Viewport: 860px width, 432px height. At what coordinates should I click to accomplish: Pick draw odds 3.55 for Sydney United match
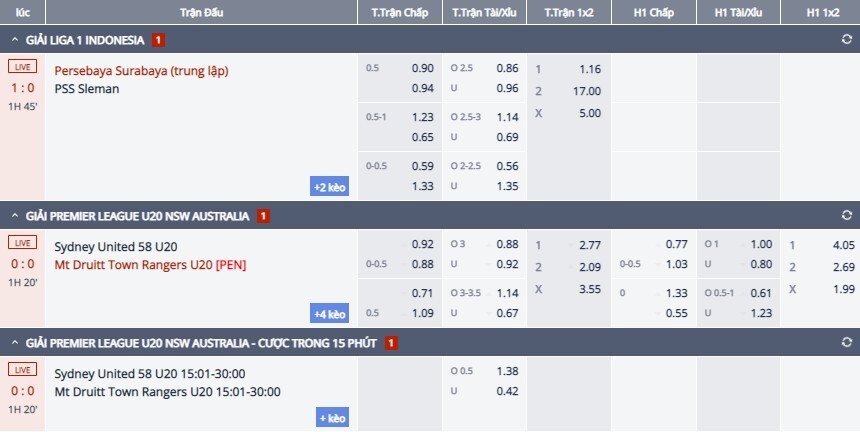click(x=590, y=287)
